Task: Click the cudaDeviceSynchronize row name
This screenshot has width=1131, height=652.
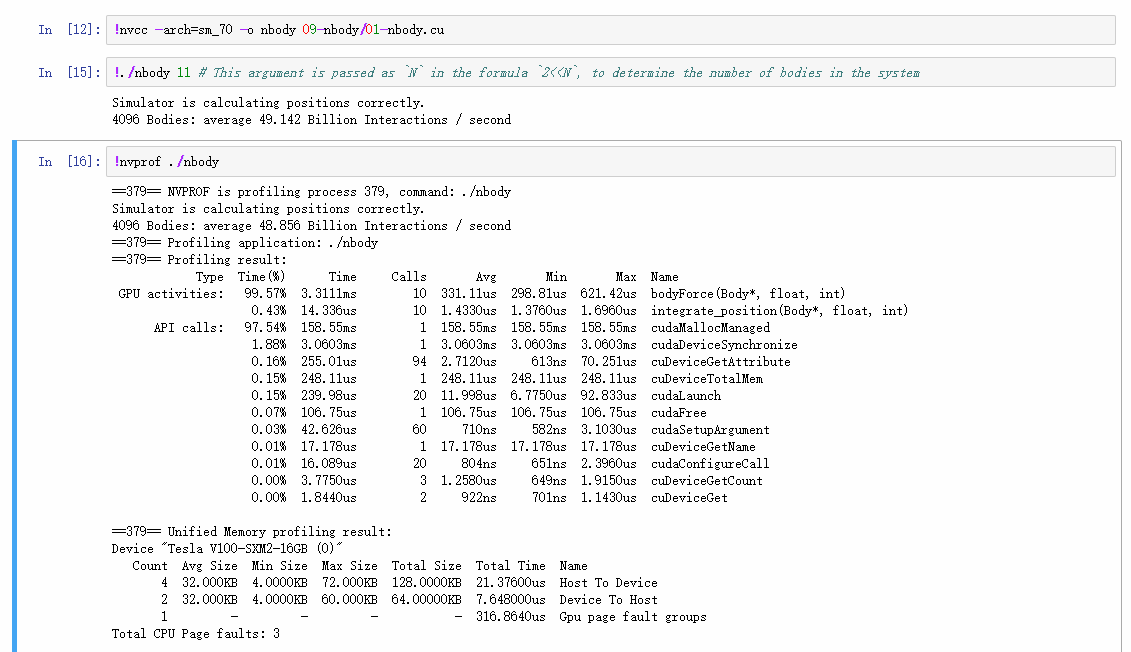Action: [x=723, y=345]
